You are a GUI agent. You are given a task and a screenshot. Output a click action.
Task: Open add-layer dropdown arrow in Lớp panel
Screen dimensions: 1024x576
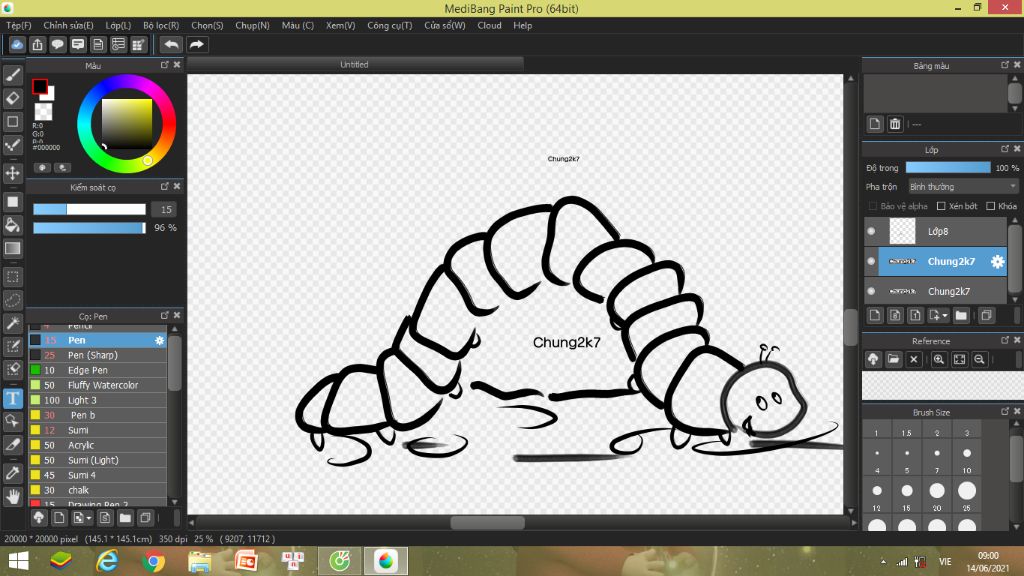coord(938,315)
